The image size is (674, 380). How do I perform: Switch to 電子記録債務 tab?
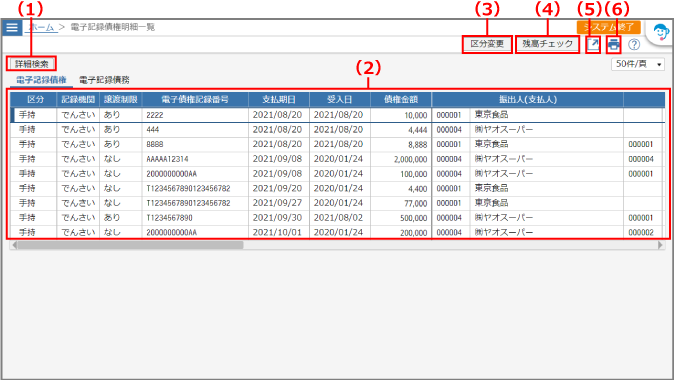(104, 80)
